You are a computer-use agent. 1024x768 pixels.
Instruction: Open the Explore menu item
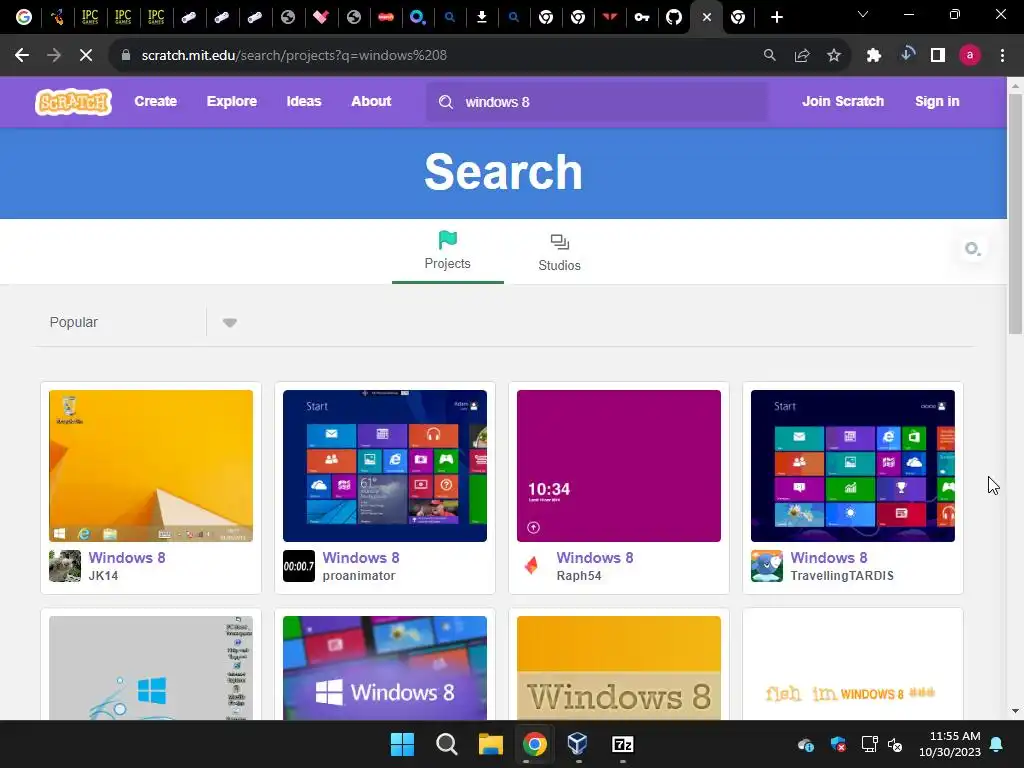point(232,101)
